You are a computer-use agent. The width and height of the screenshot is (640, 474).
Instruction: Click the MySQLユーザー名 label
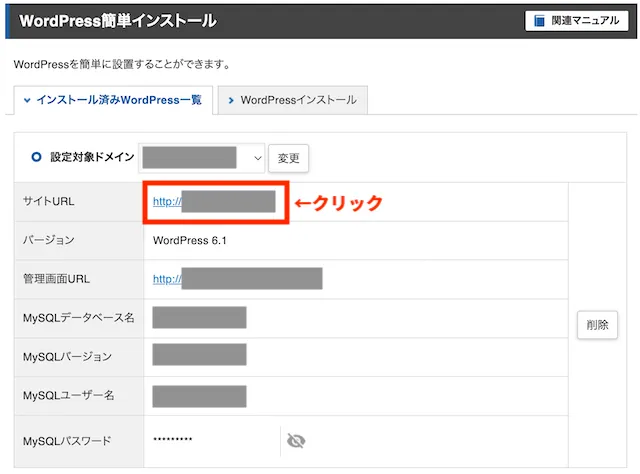coord(69,395)
